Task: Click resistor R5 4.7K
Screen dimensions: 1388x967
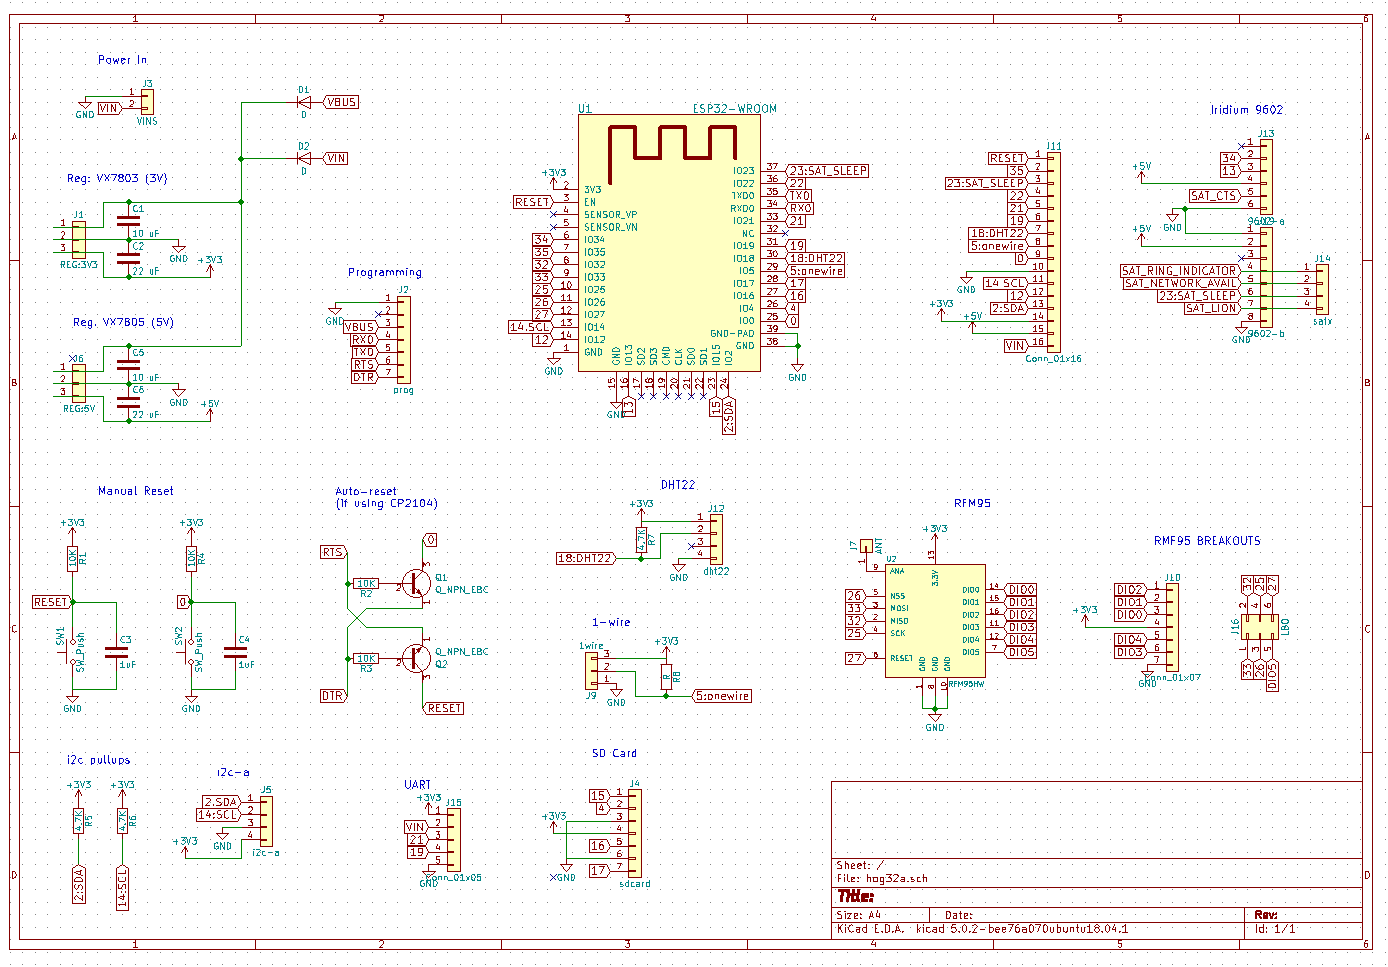Action: pos(79,821)
